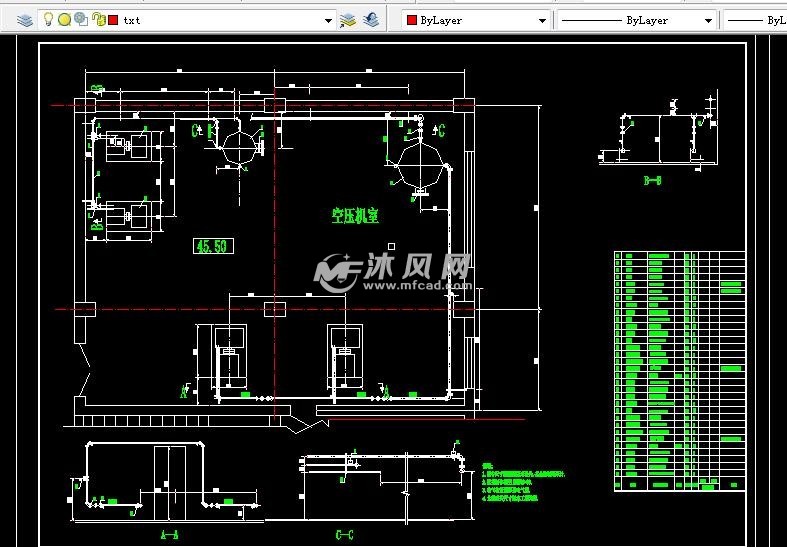787x547 pixels.
Task: Expand the txt layer dropdown list
Action: (x=327, y=20)
